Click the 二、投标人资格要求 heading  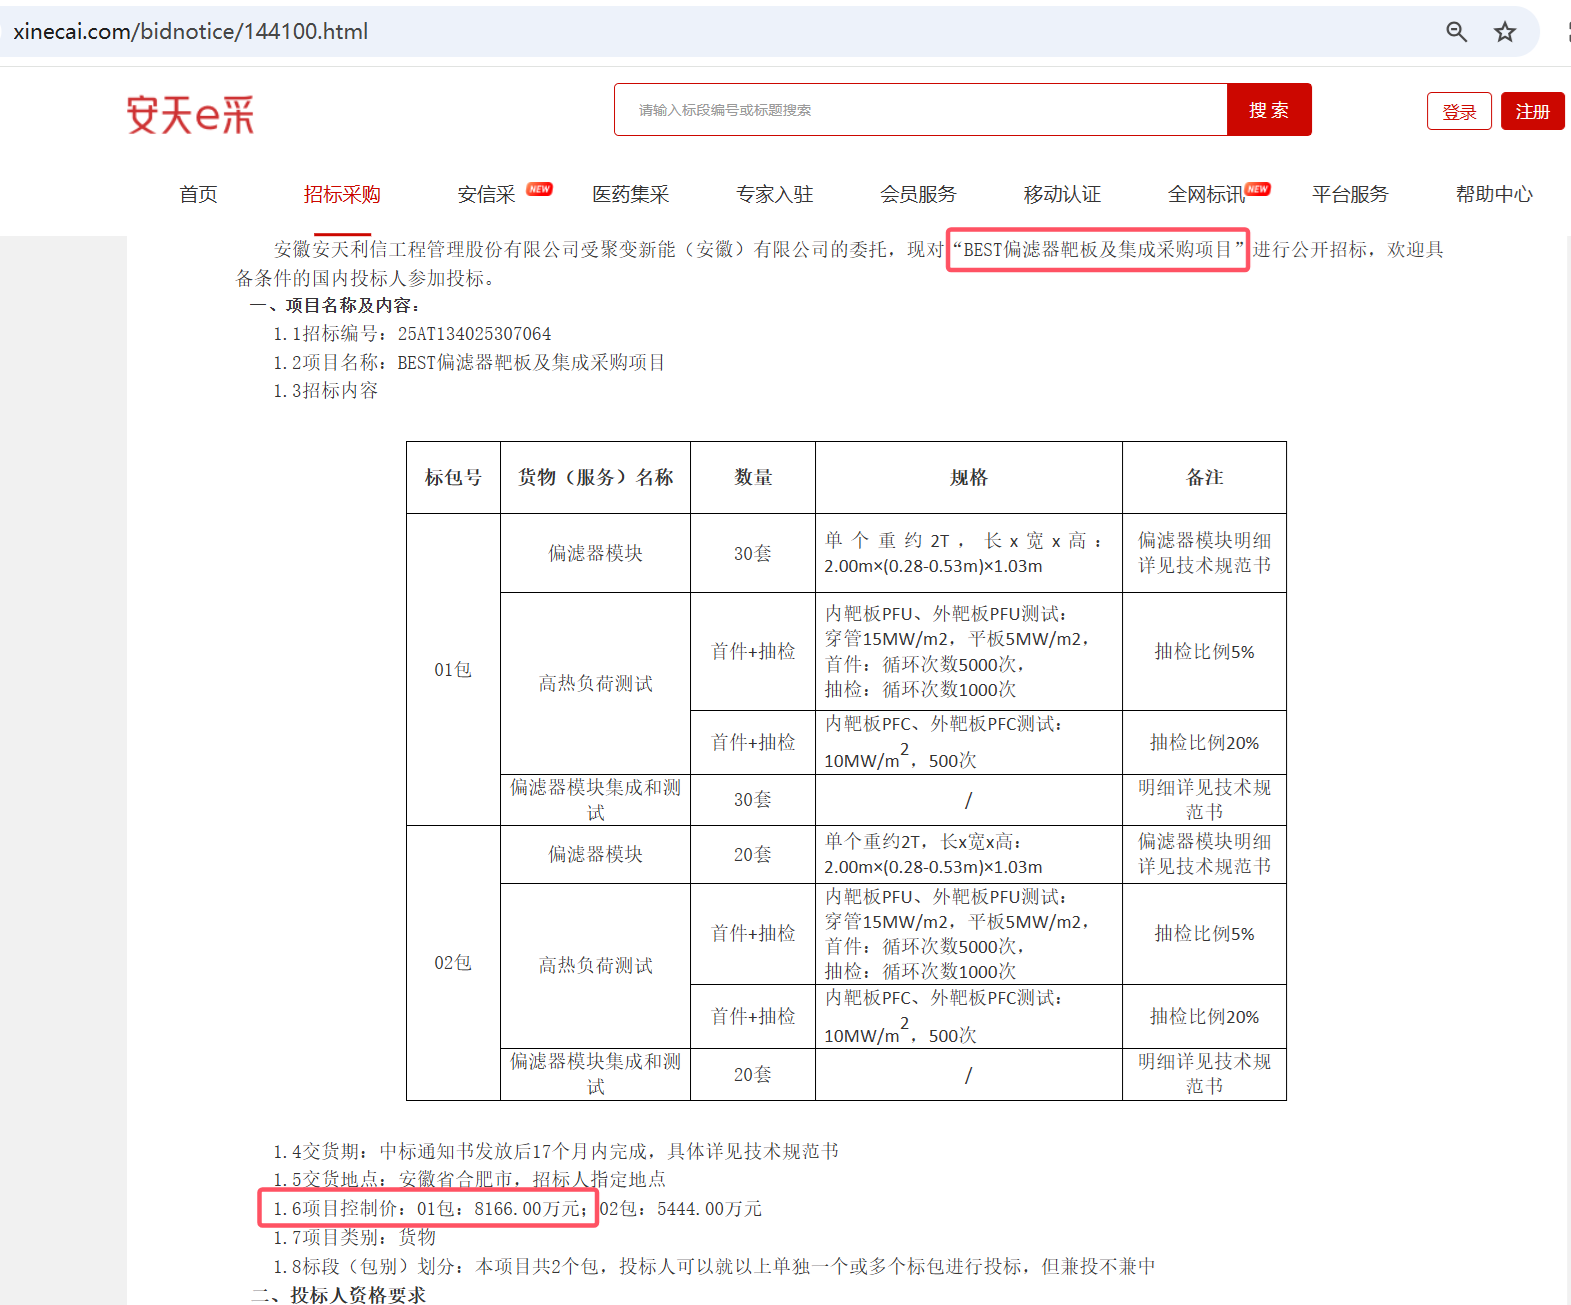[339, 1295]
